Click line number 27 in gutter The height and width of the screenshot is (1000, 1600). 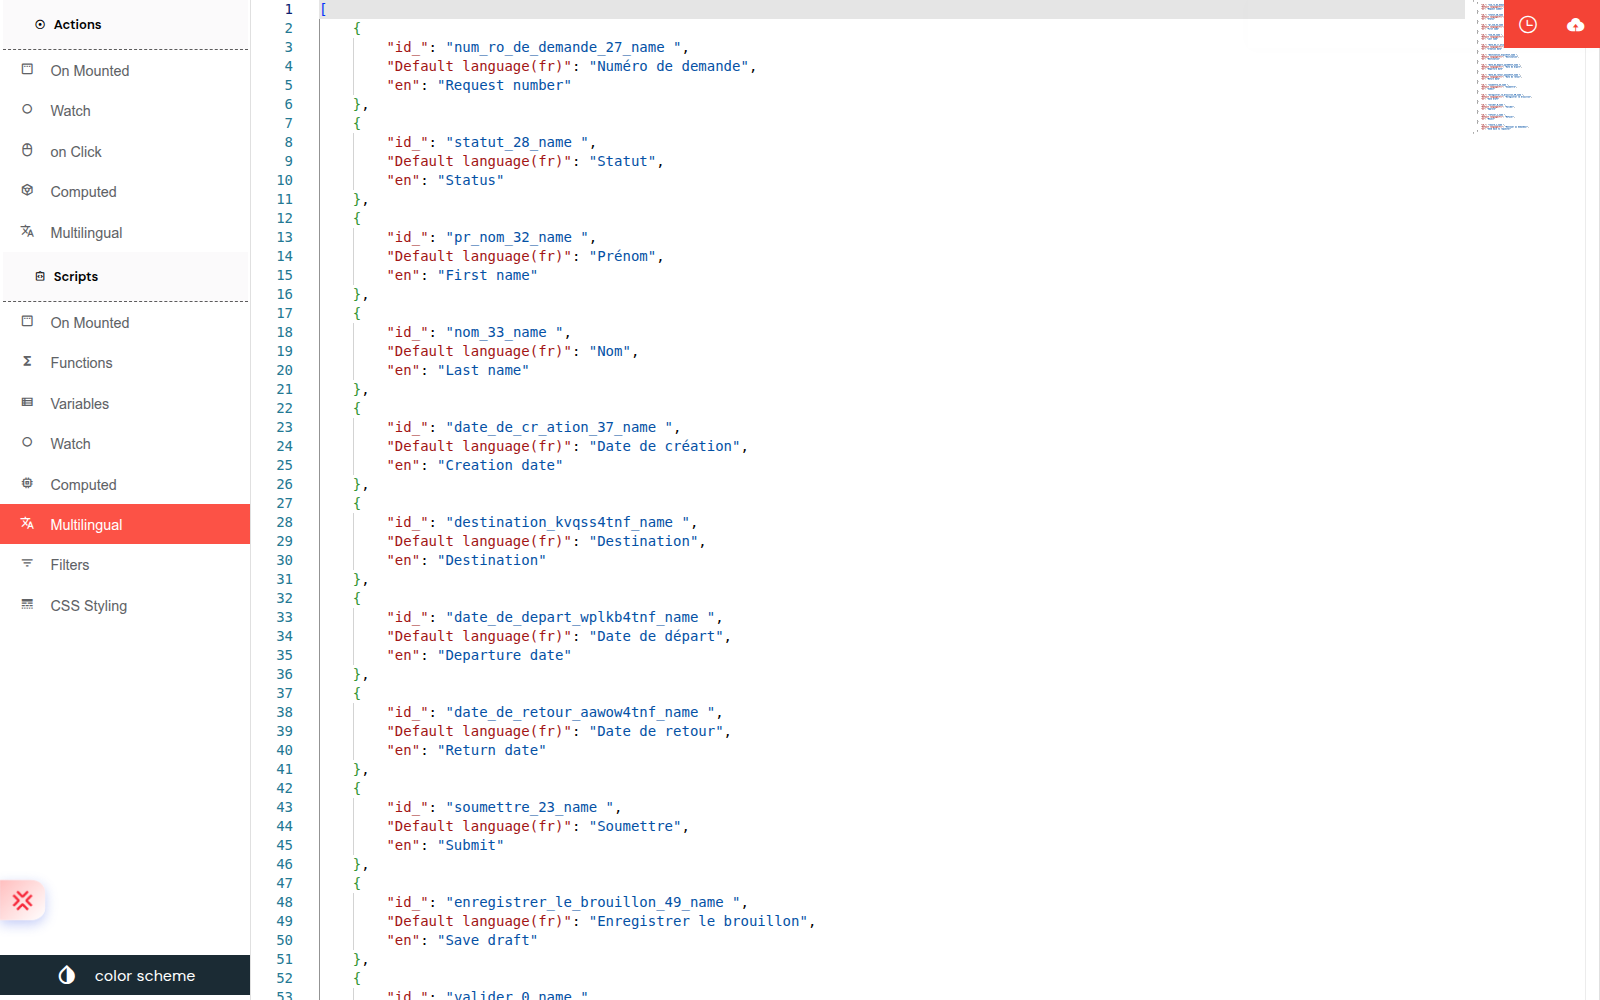pos(284,504)
